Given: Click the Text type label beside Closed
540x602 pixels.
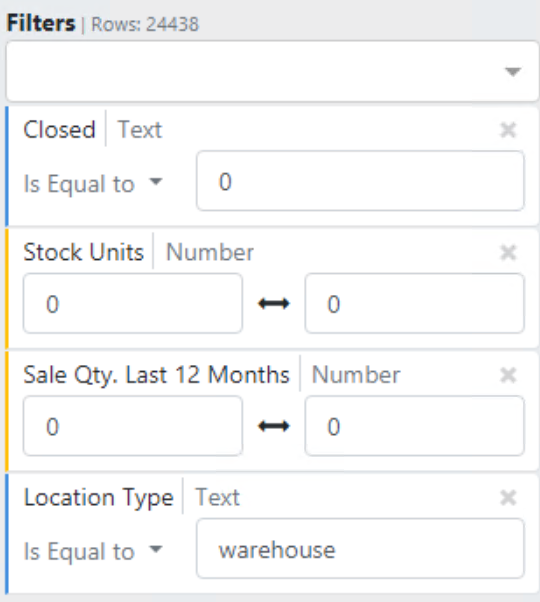Looking at the screenshot, I should (x=140, y=130).
